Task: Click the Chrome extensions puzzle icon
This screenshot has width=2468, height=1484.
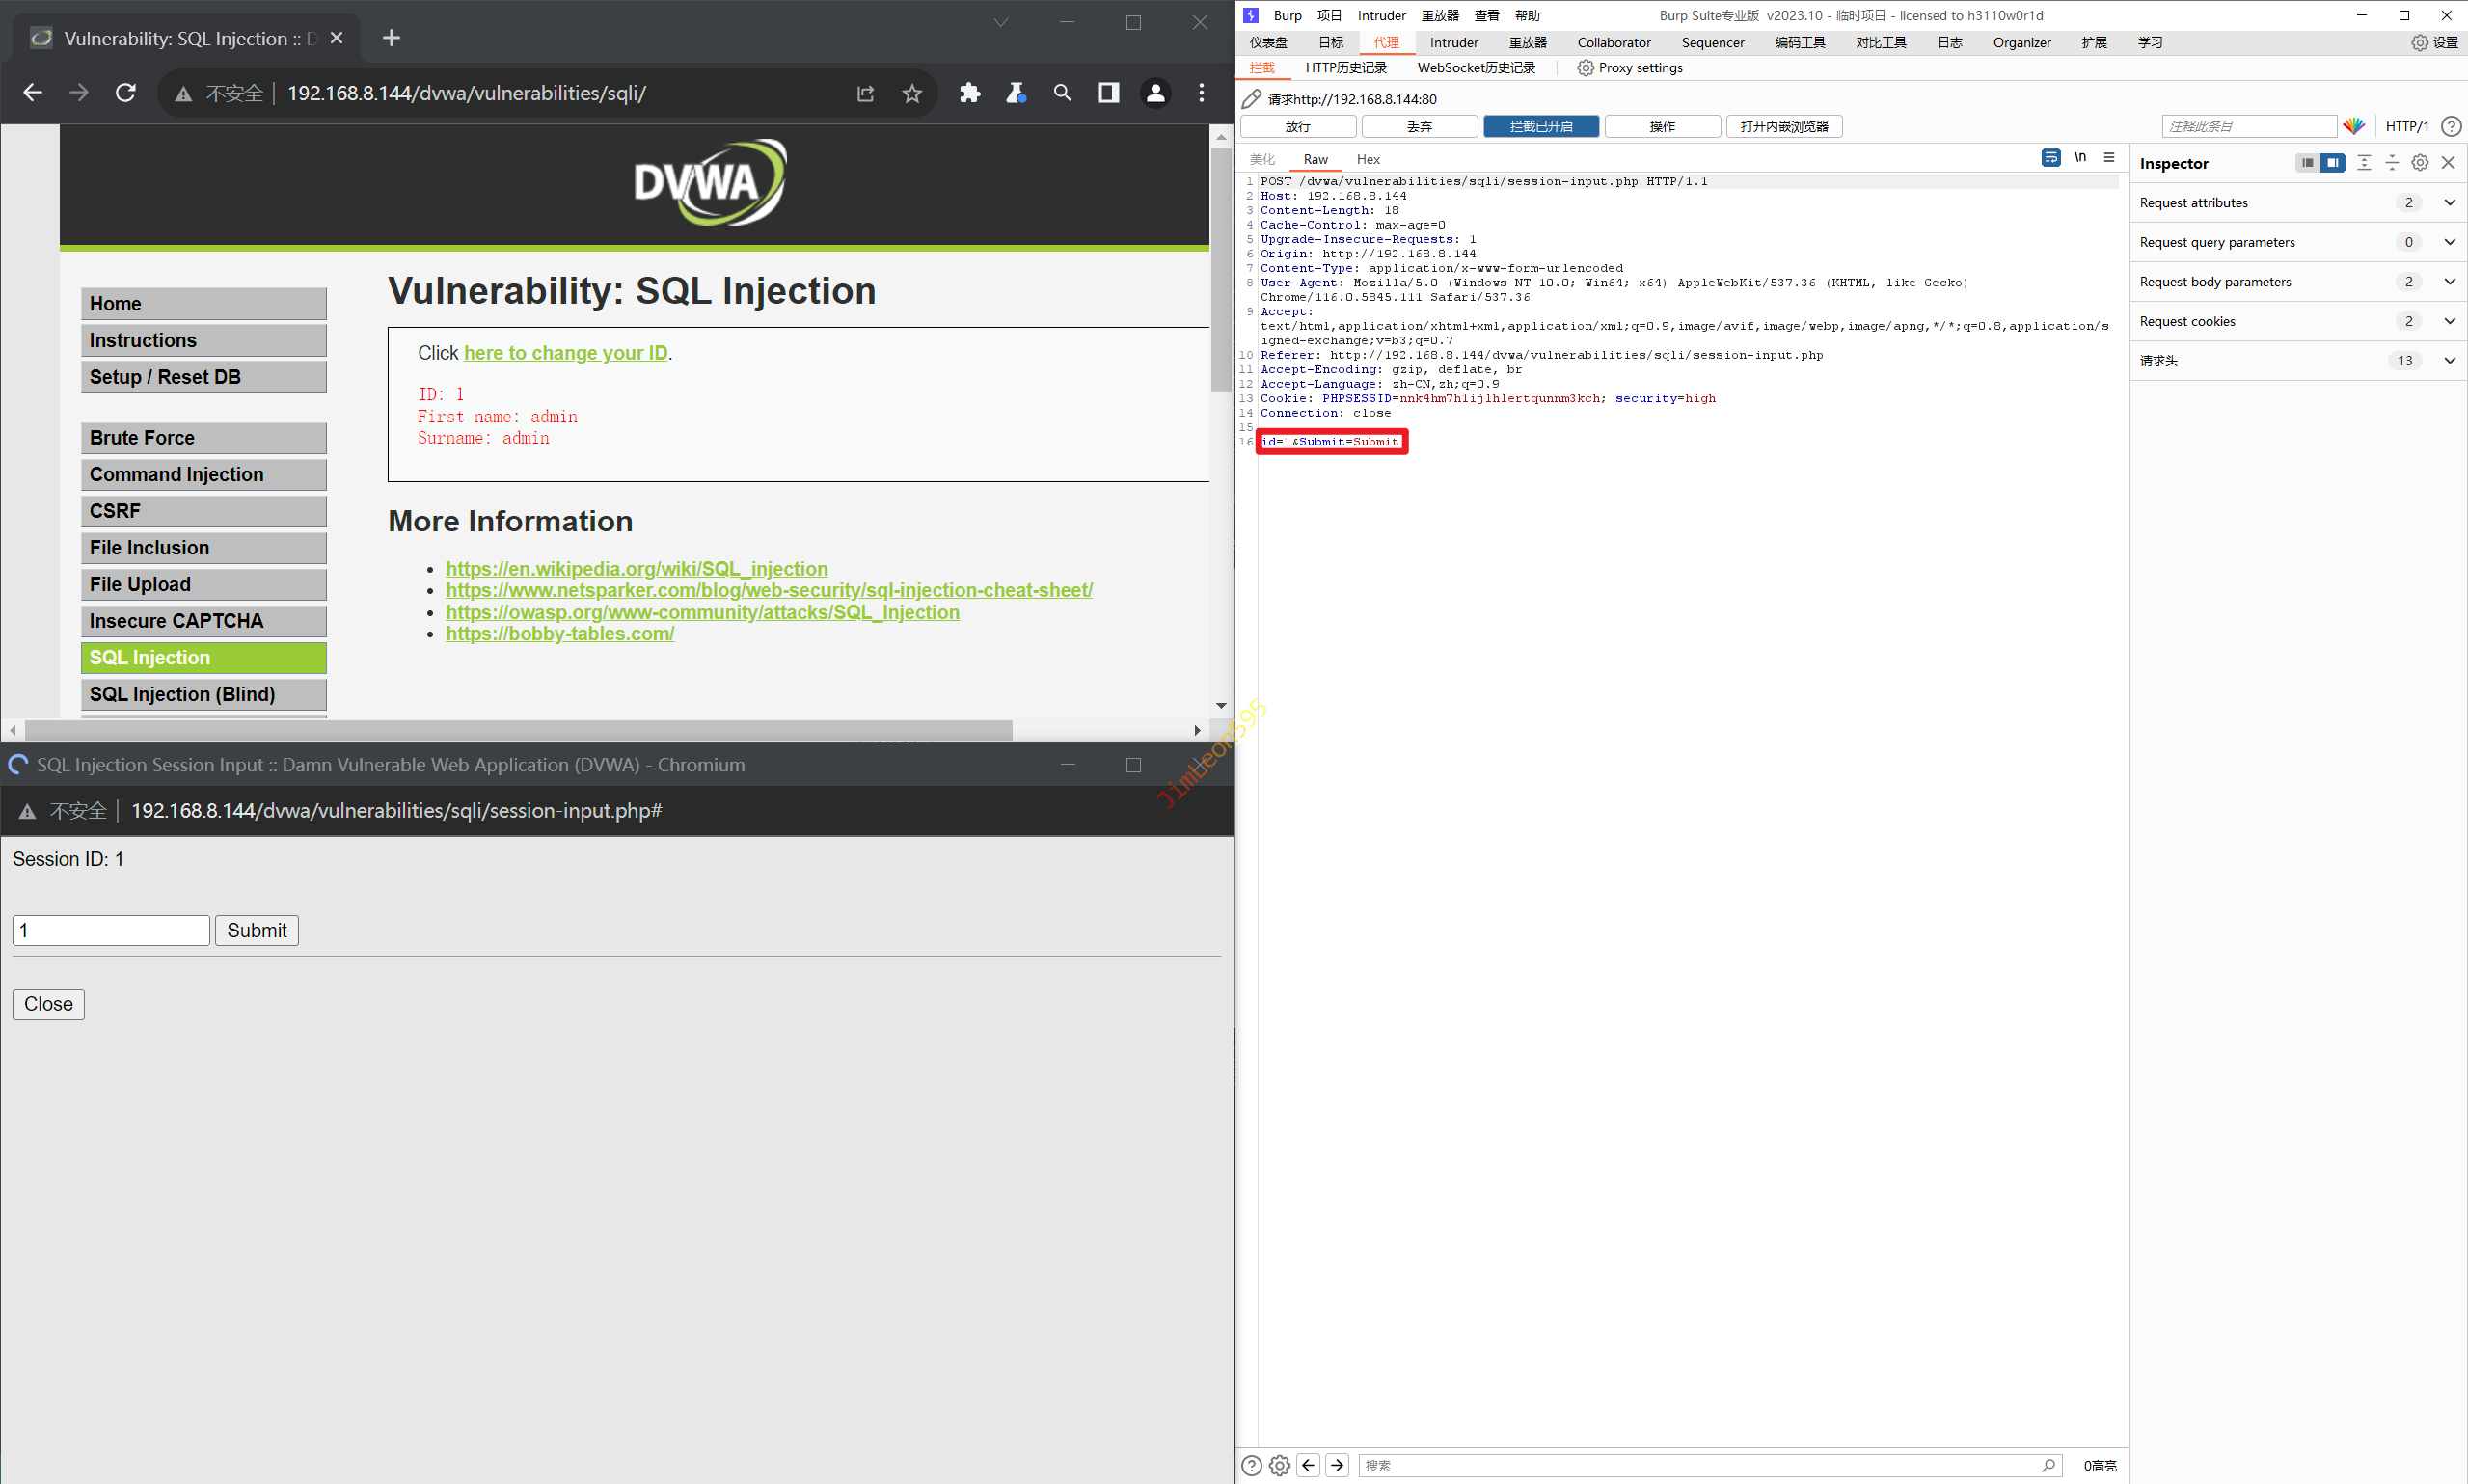Action: pos(969,93)
